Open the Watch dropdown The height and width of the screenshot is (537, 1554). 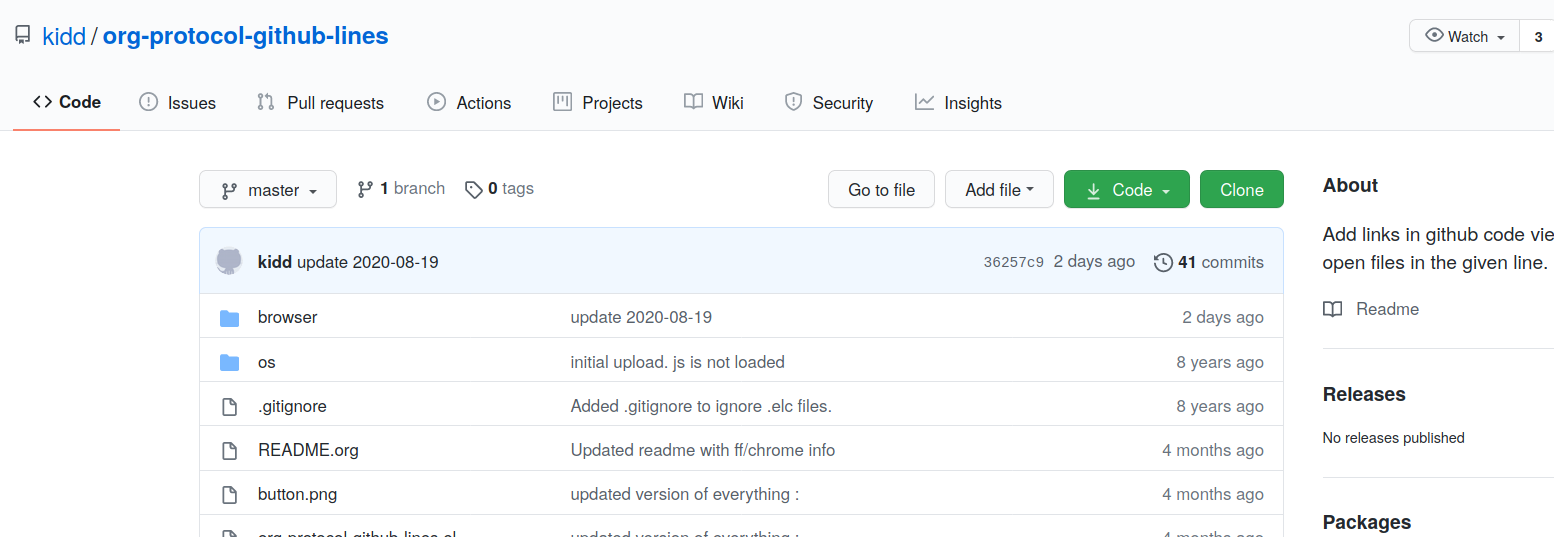(x=1465, y=36)
